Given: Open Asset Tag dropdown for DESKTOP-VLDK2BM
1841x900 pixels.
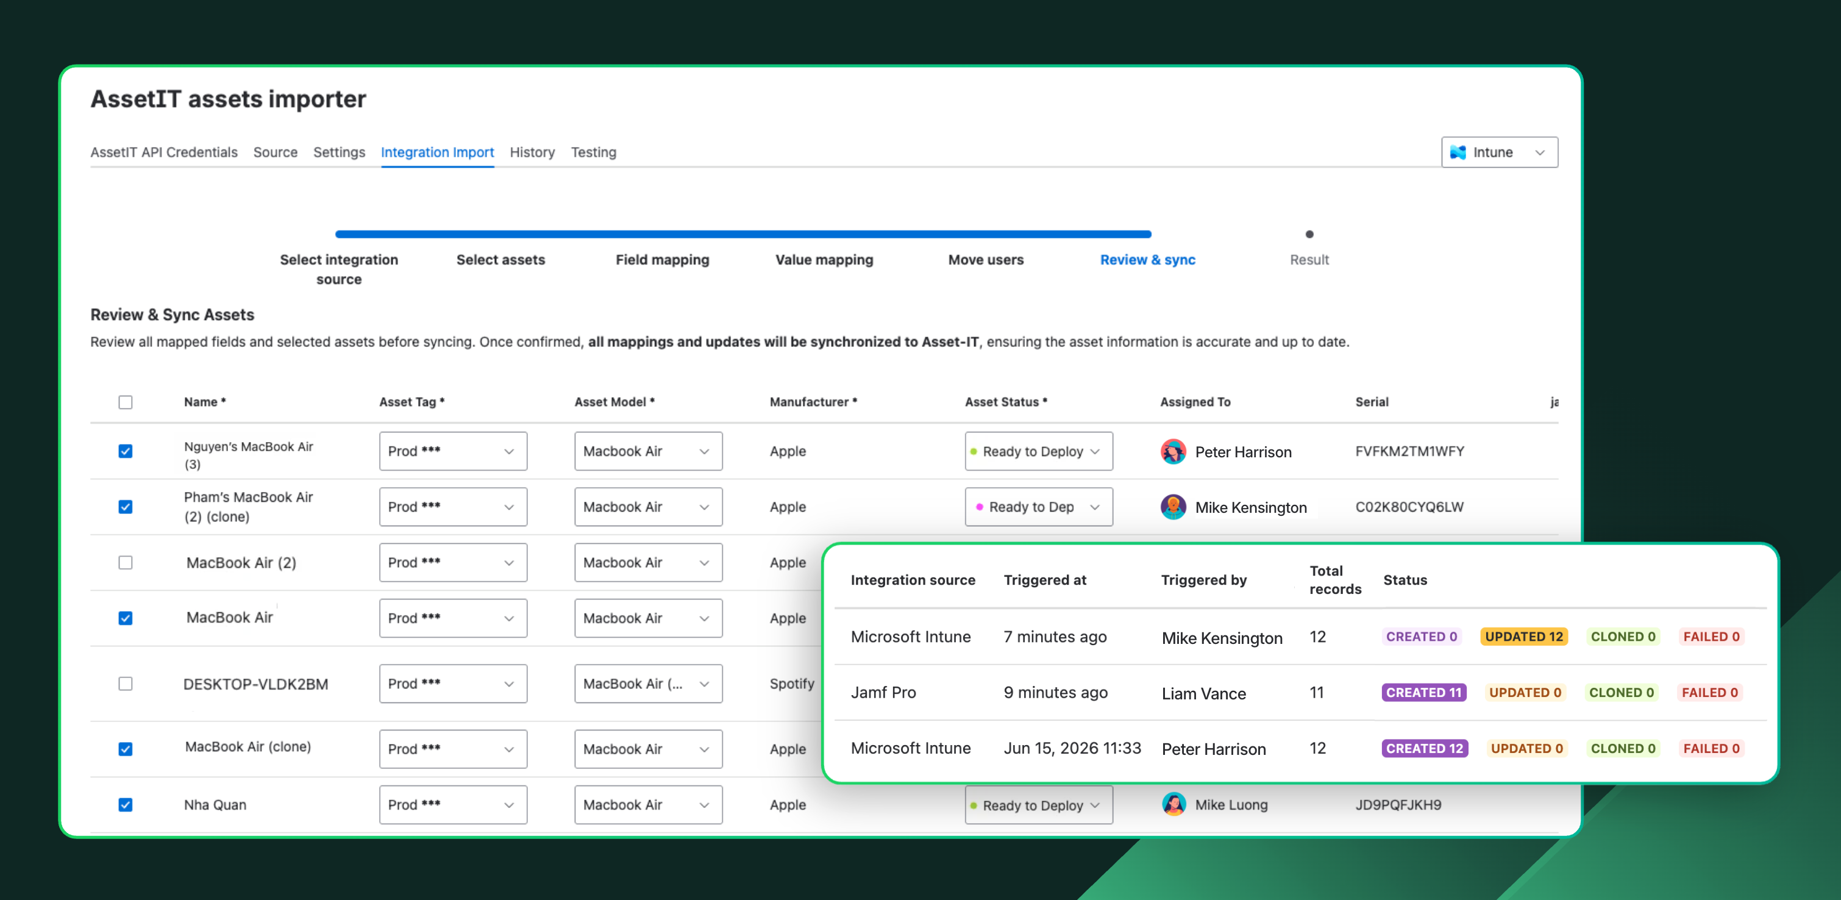Looking at the screenshot, I should (453, 684).
